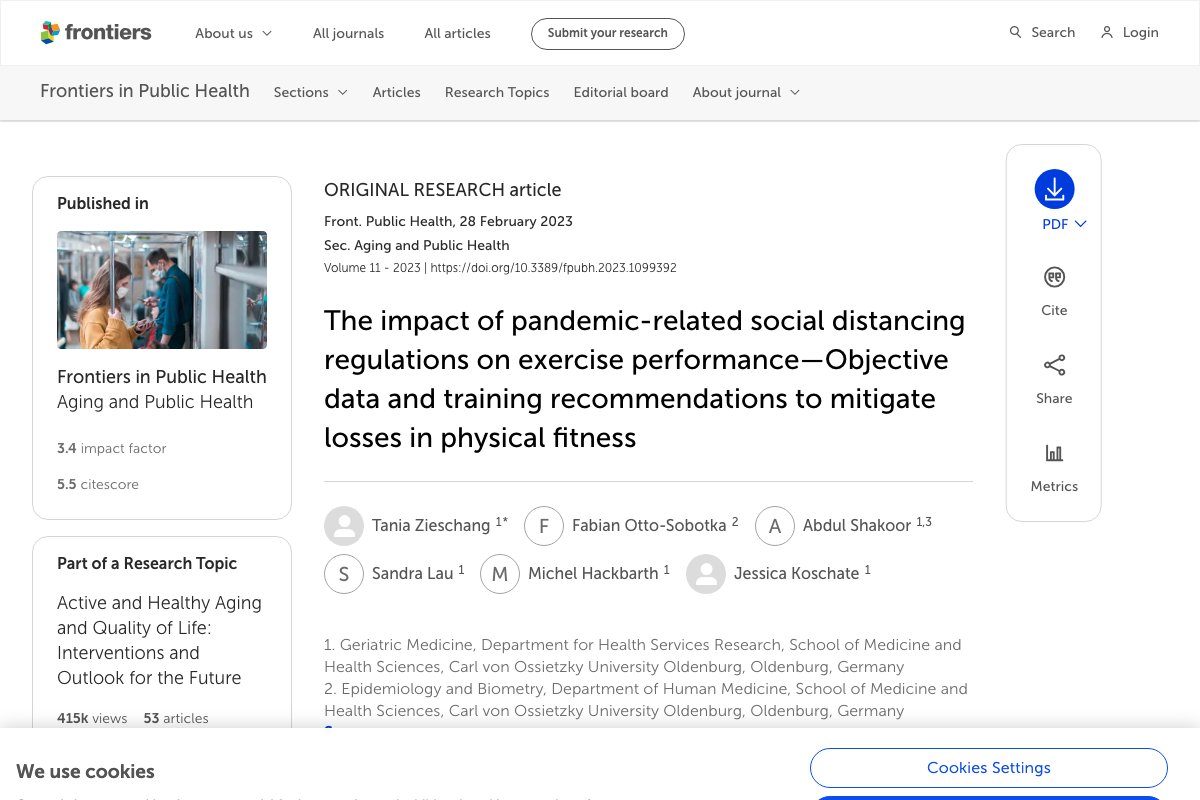Open the Research Topics tab
Viewport: 1200px width, 800px height.
click(497, 92)
